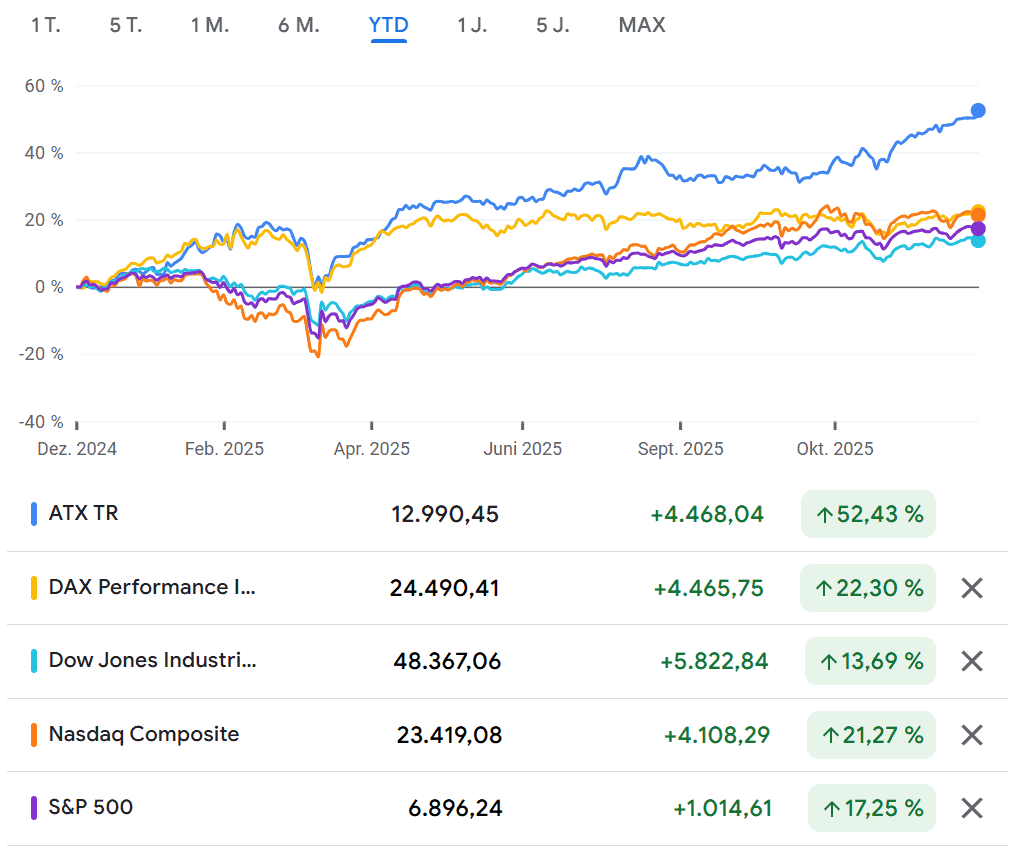
Task: Open the S&P 500 index link
Action: 91,807
